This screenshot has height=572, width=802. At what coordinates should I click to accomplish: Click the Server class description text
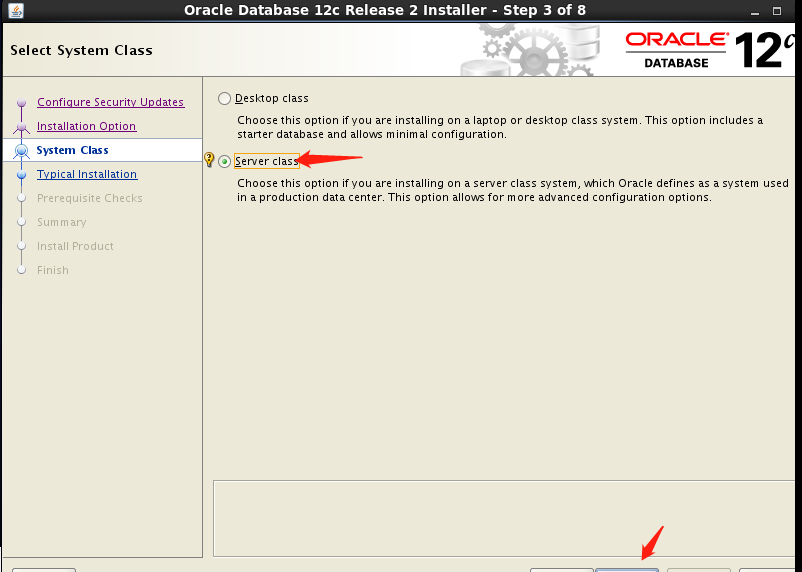pos(513,190)
